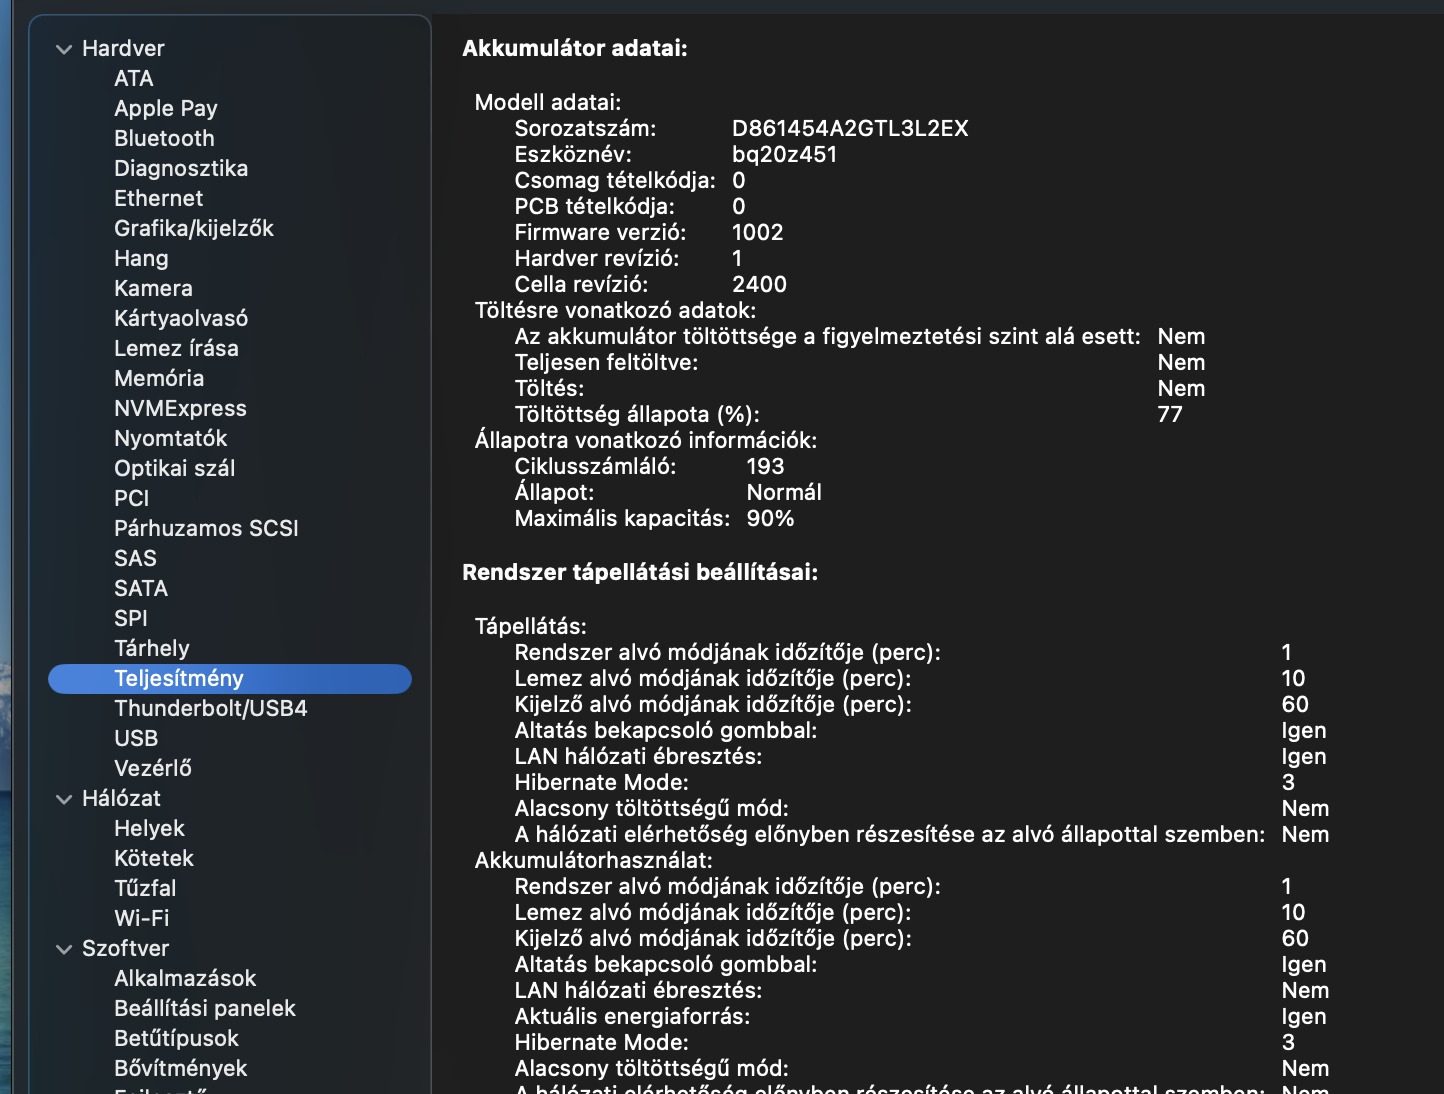The image size is (1444, 1094).
Task: Click the Akkumulátor adatai heading
Action: tap(575, 48)
